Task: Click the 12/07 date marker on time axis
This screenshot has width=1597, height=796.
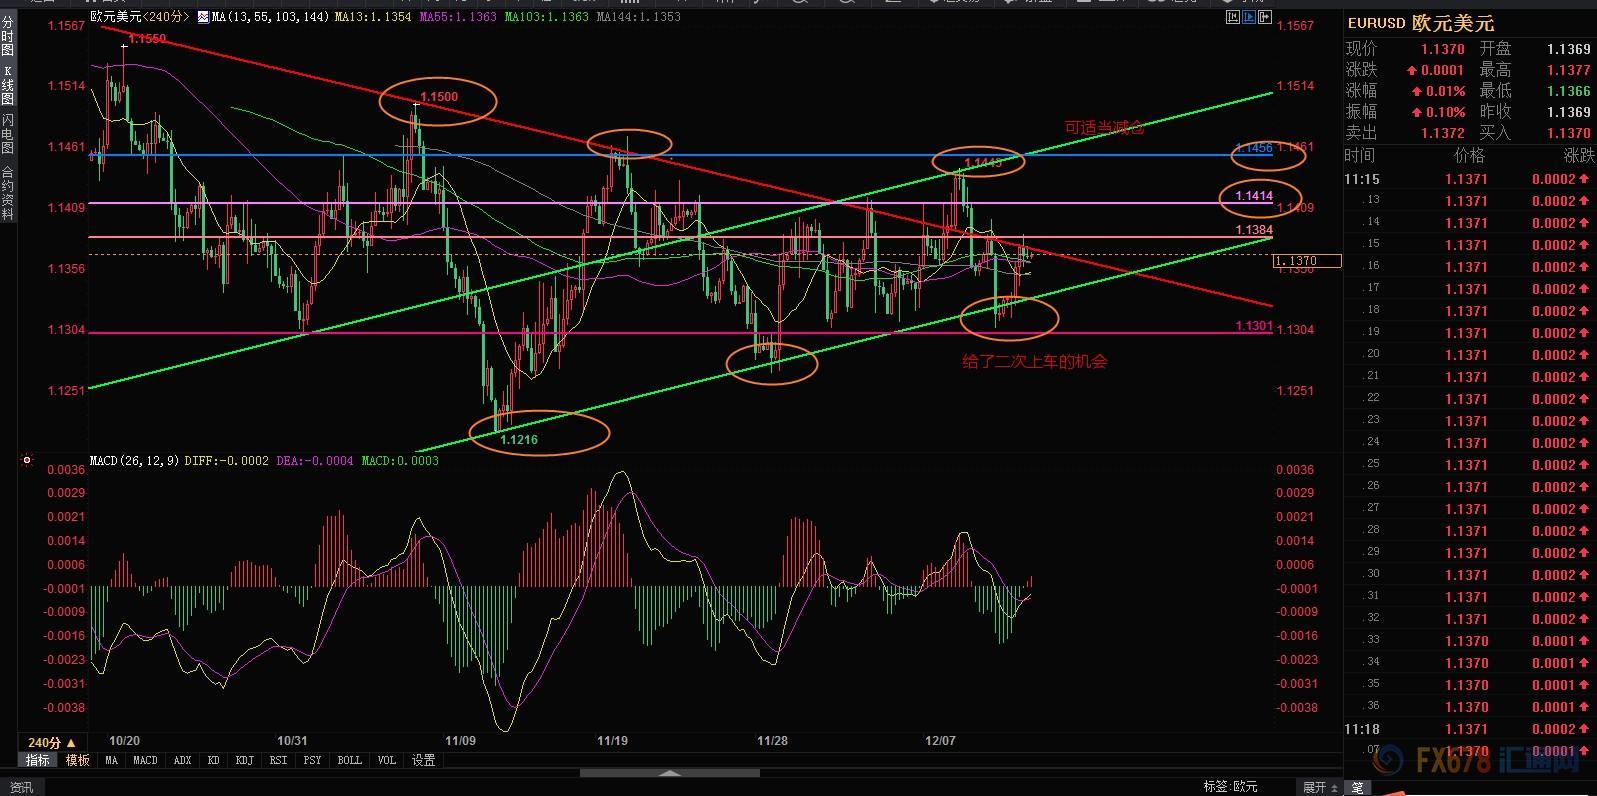Action: [x=940, y=741]
